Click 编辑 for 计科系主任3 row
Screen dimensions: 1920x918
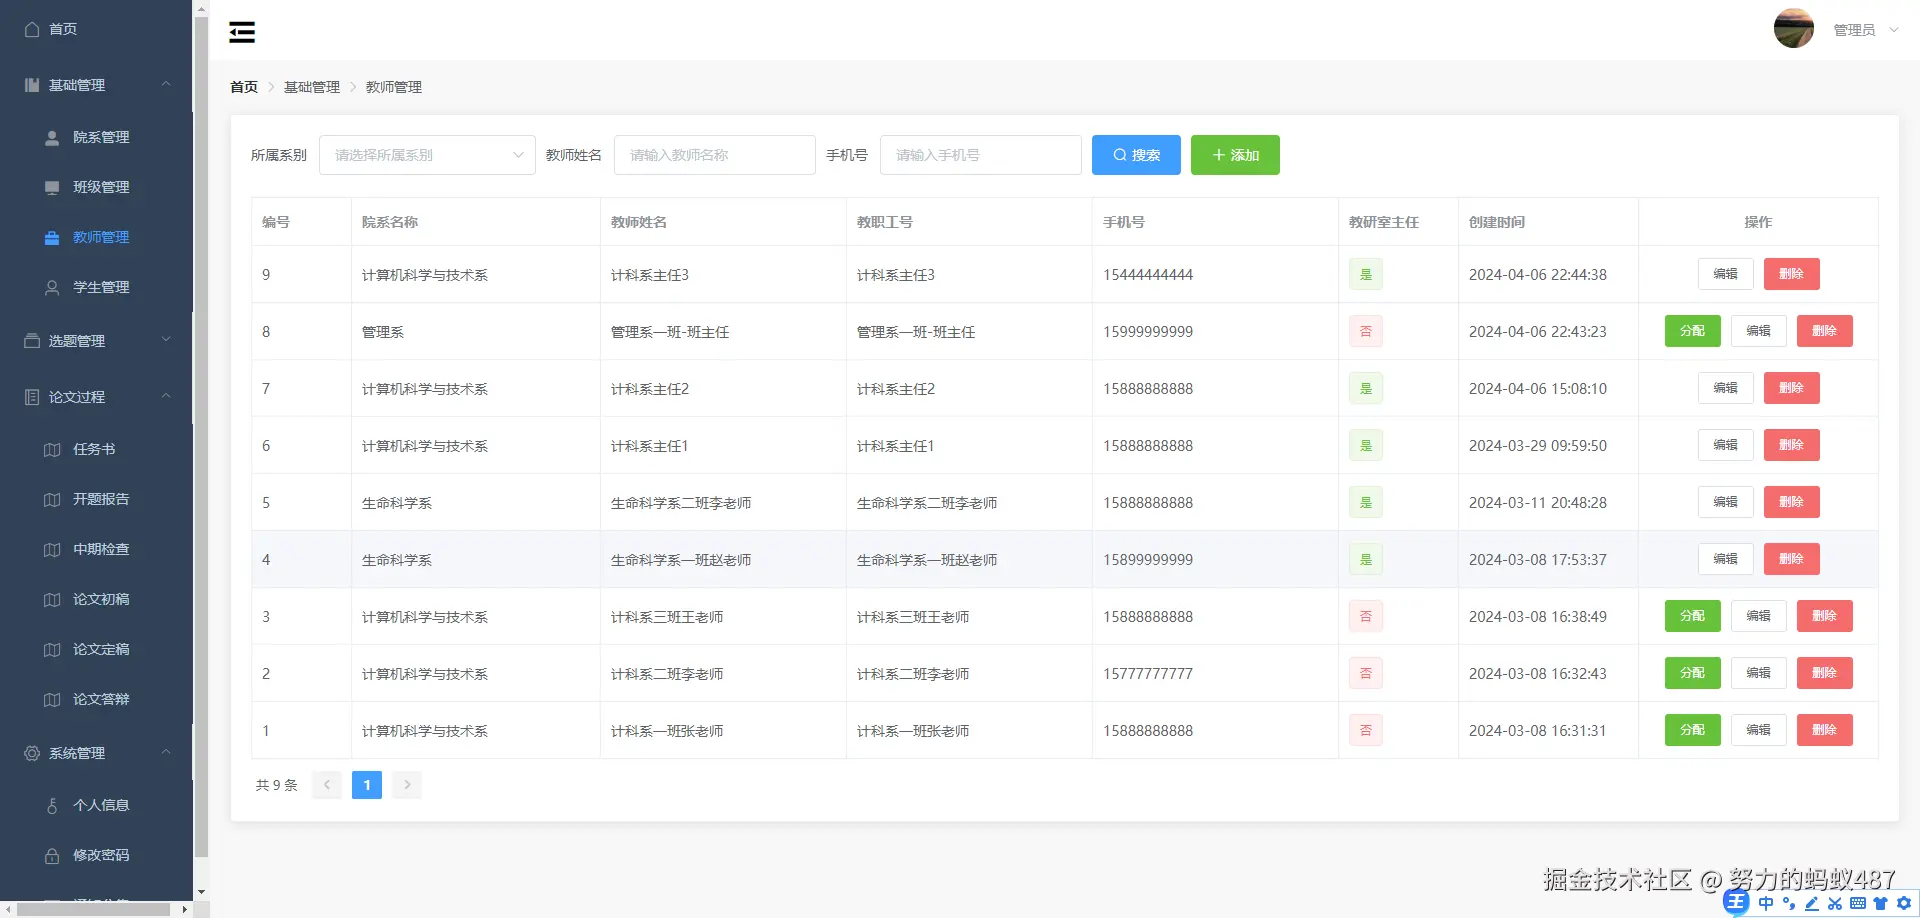pyautogui.click(x=1725, y=274)
